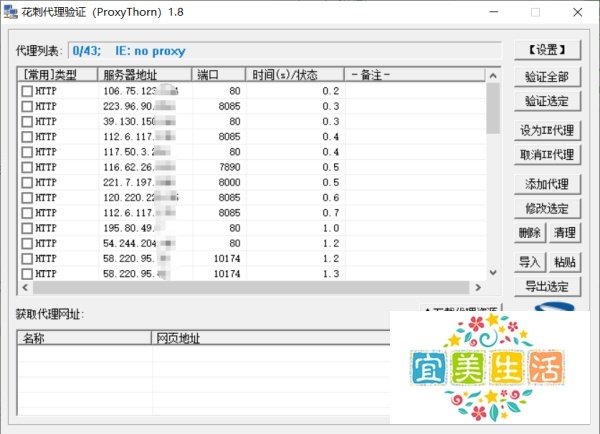The width and height of the screenshot is (600, 434).
Task: Click the 清理 clean button
Action: (x=565, y=233)
